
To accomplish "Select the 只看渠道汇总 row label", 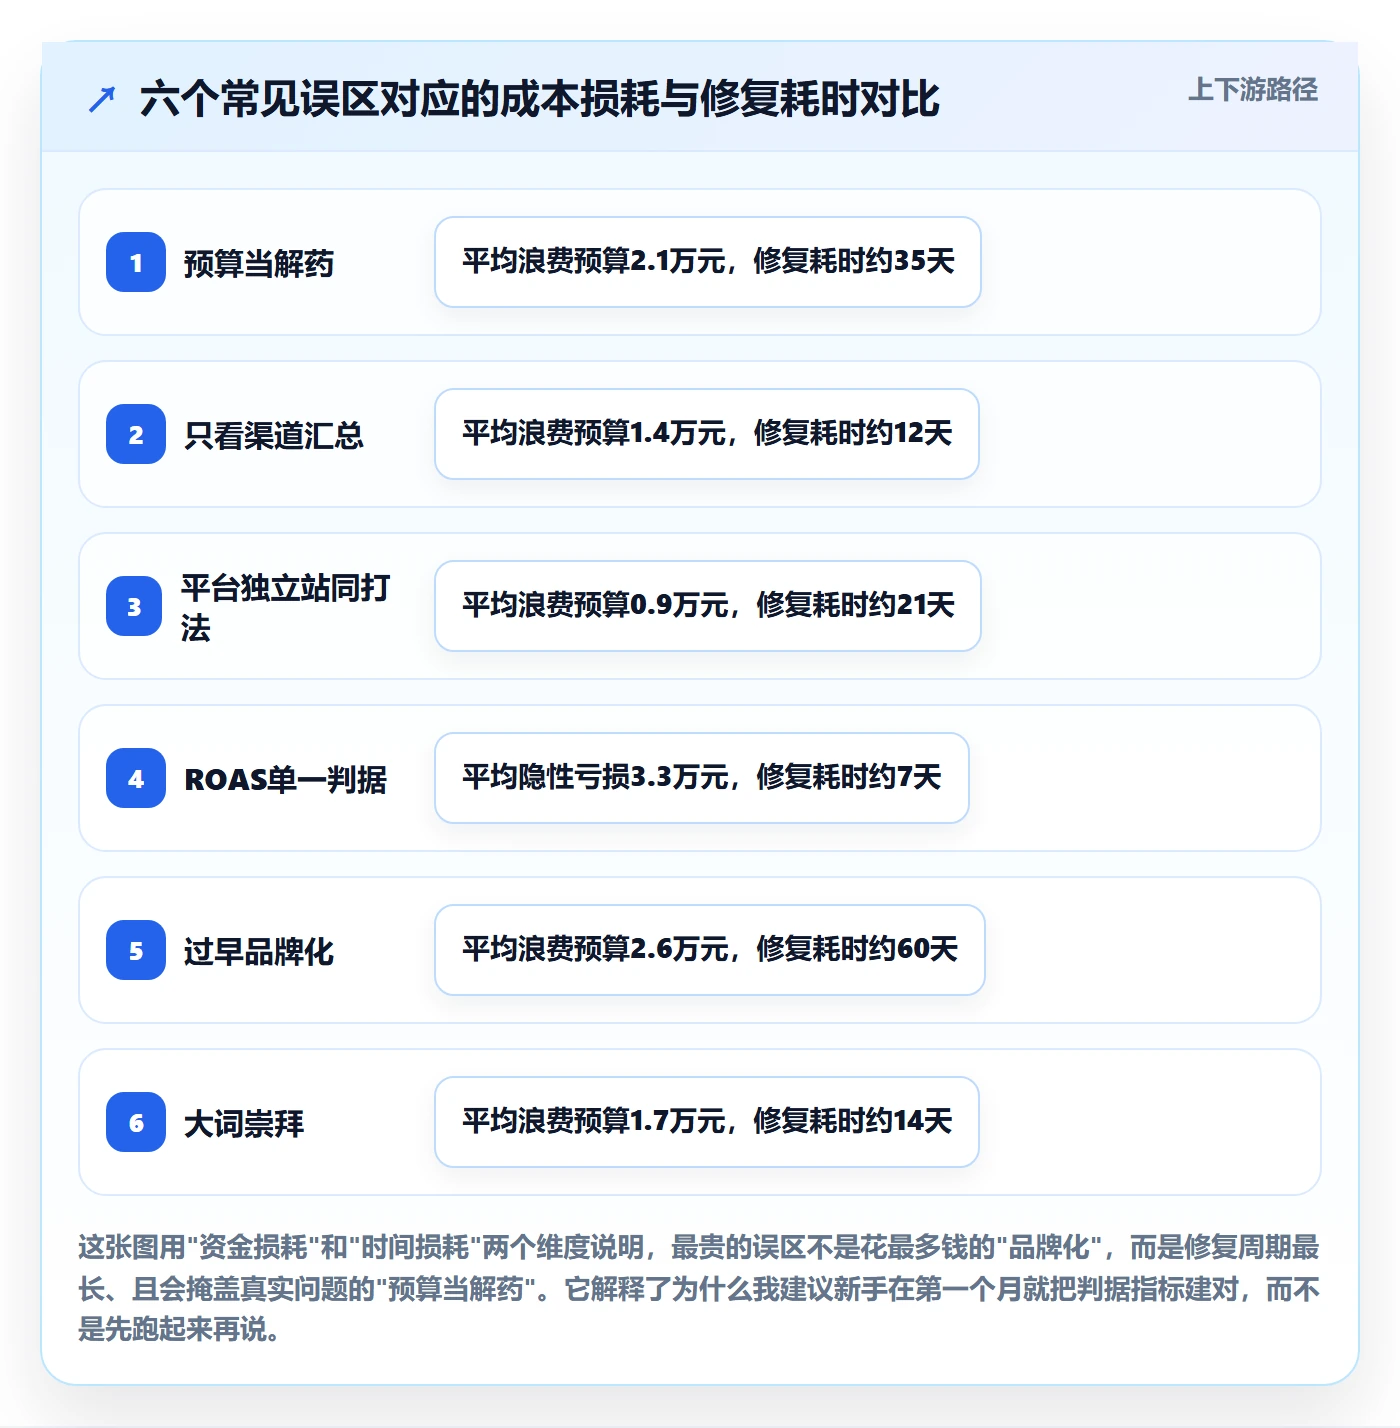I will (x=274, y=435).
